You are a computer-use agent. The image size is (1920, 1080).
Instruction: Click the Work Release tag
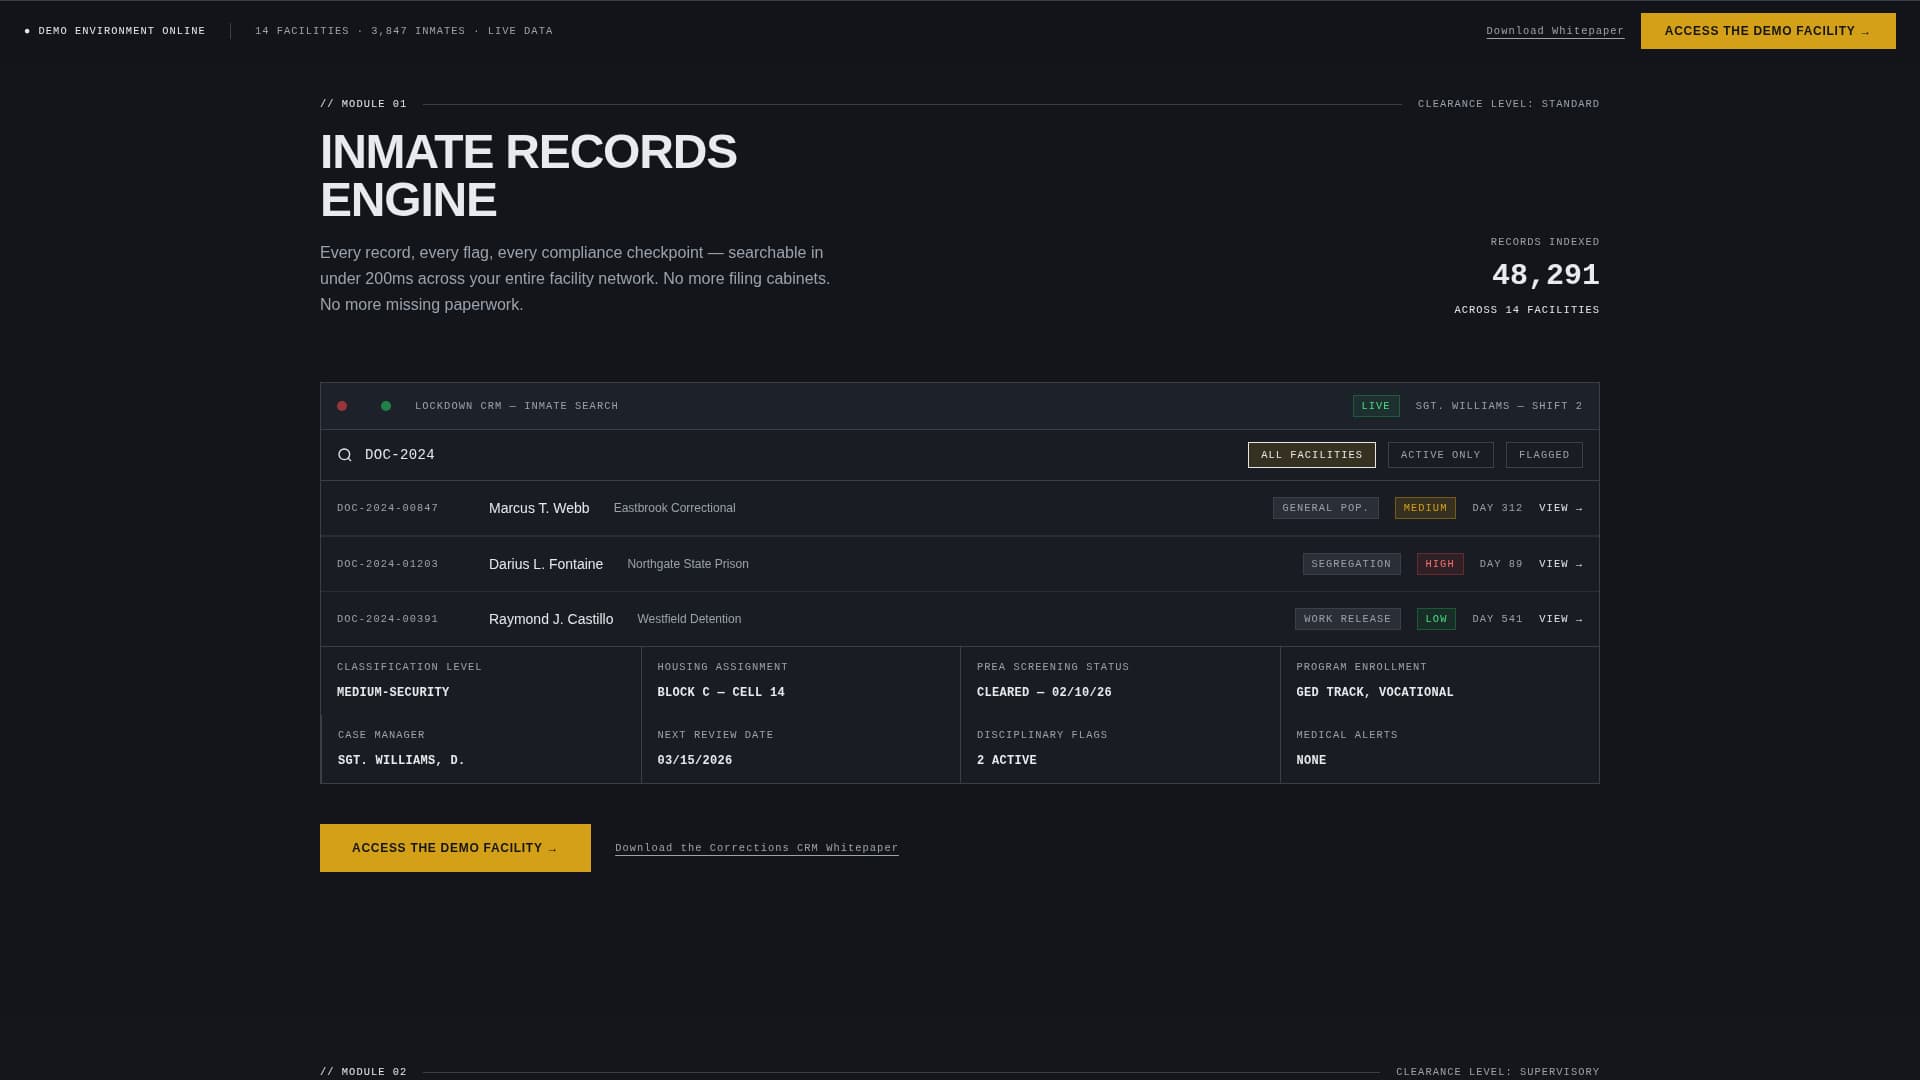(x=1347, y=619)
